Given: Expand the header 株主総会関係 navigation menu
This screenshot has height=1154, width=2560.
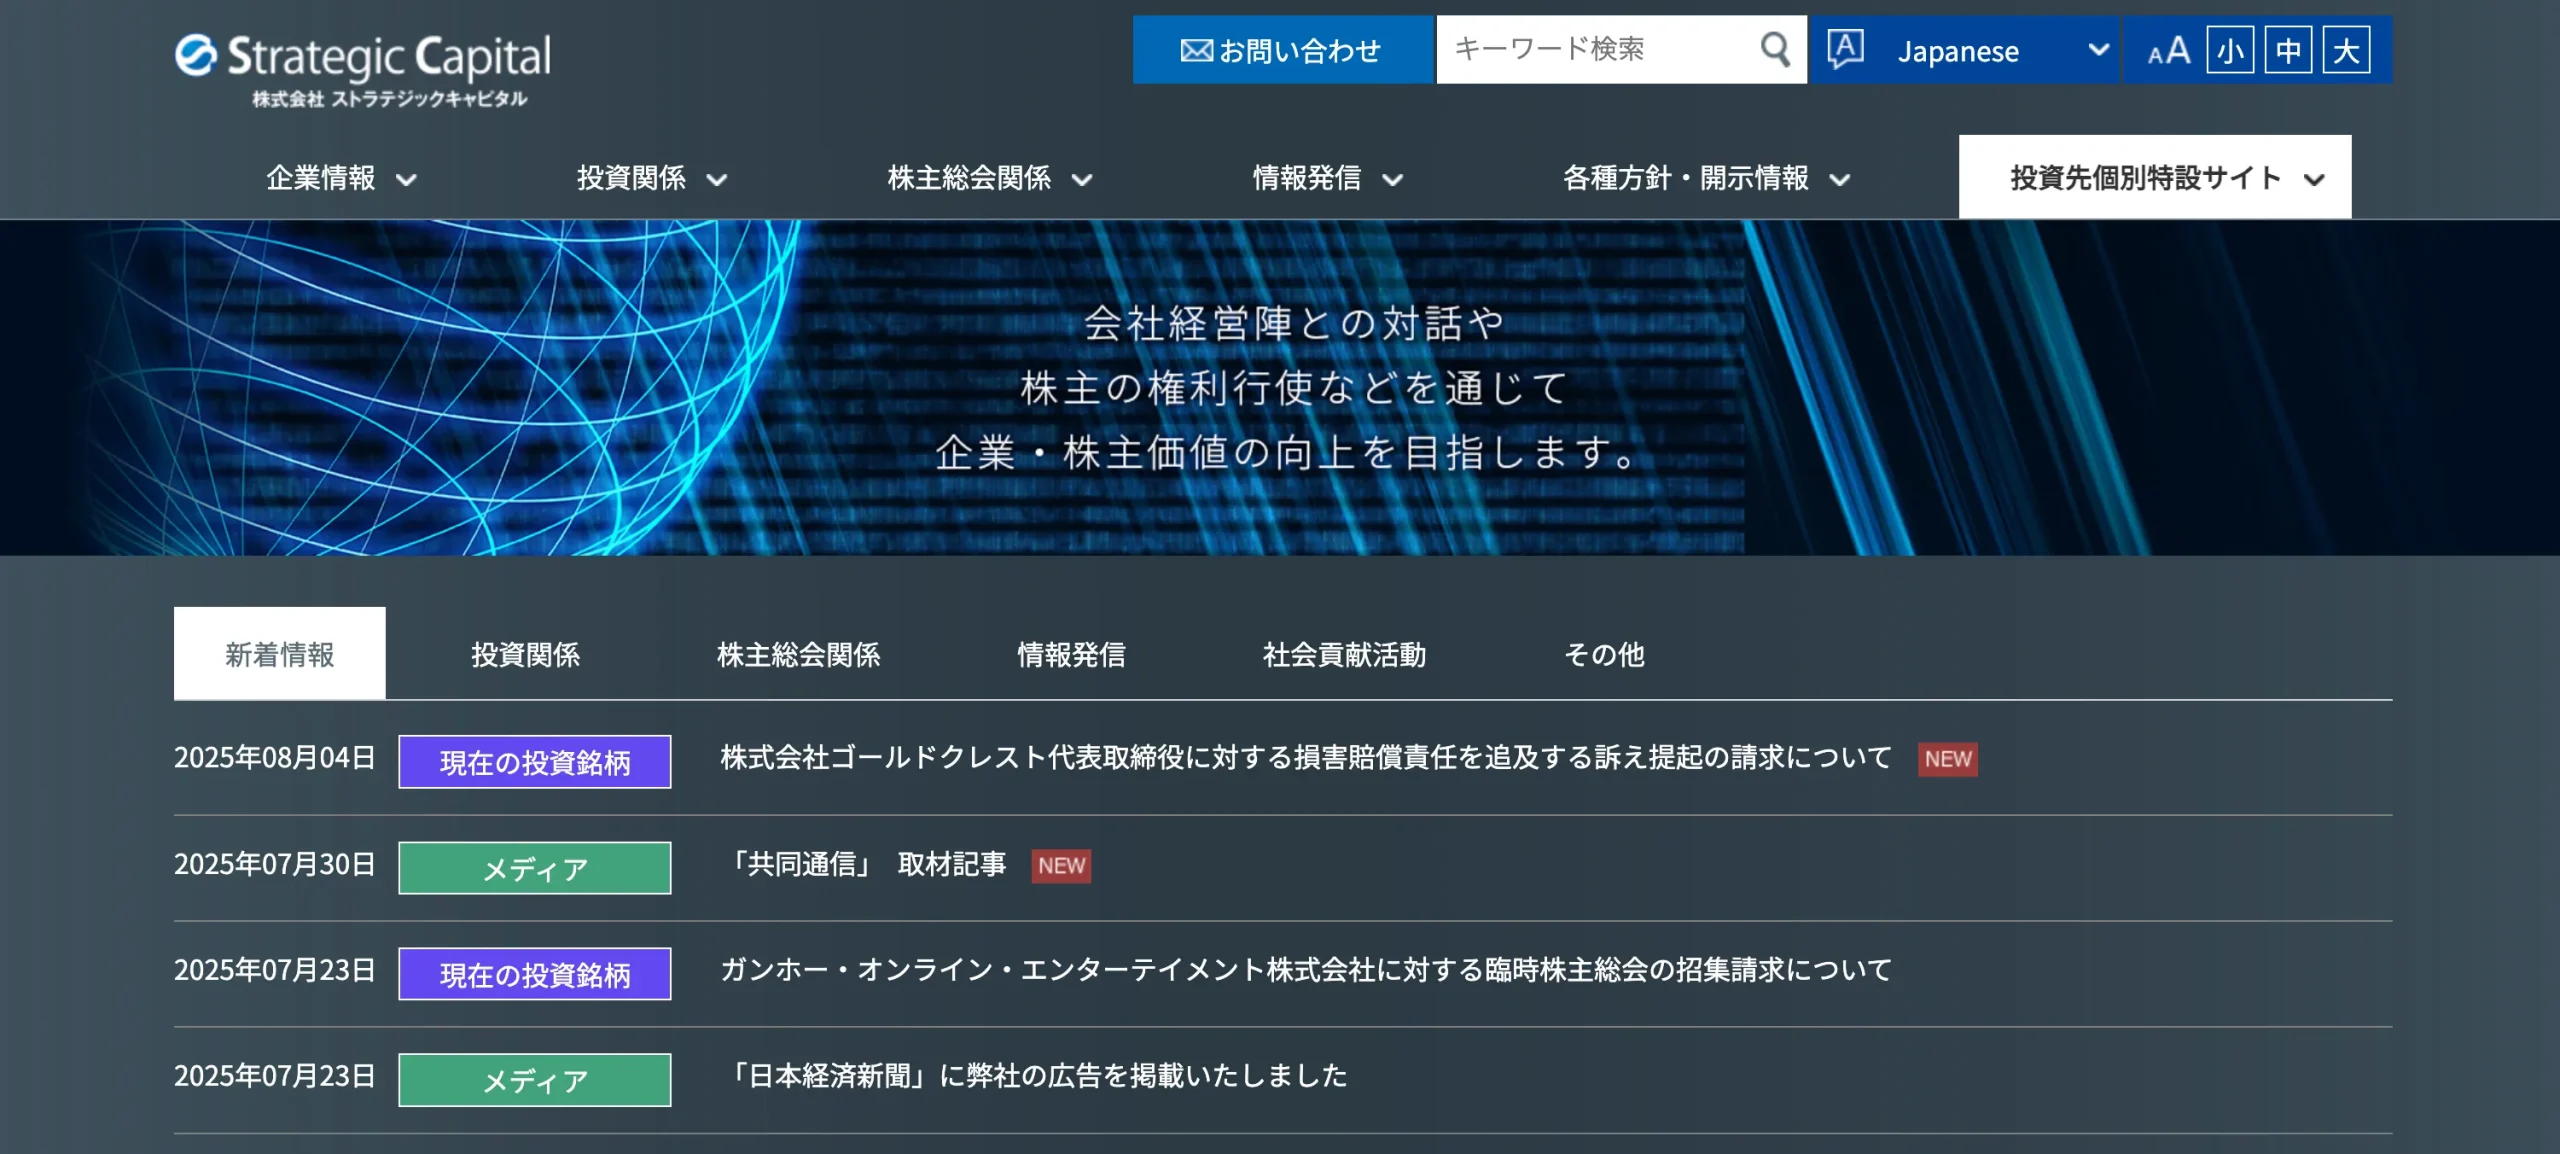Looking at the screenshot, I should pyautogui.click(x=989, y=178).
